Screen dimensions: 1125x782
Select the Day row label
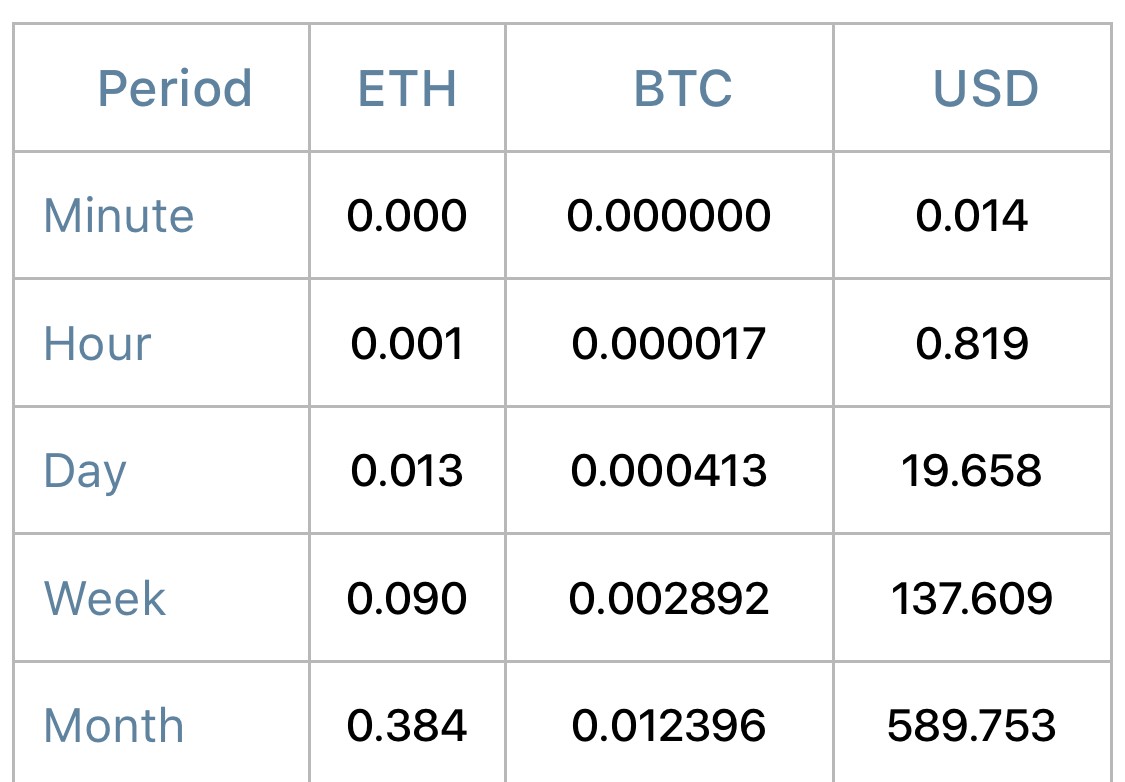[x=85, y=472]
